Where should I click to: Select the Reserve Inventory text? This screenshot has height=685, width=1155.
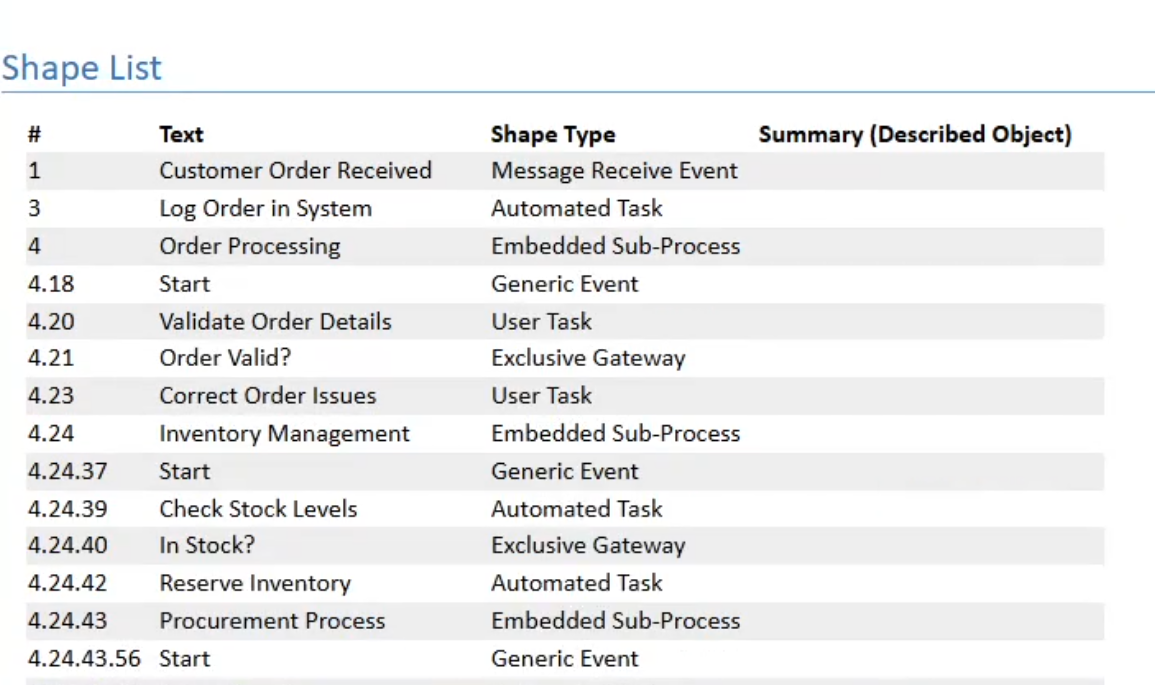tap(255, 584)
